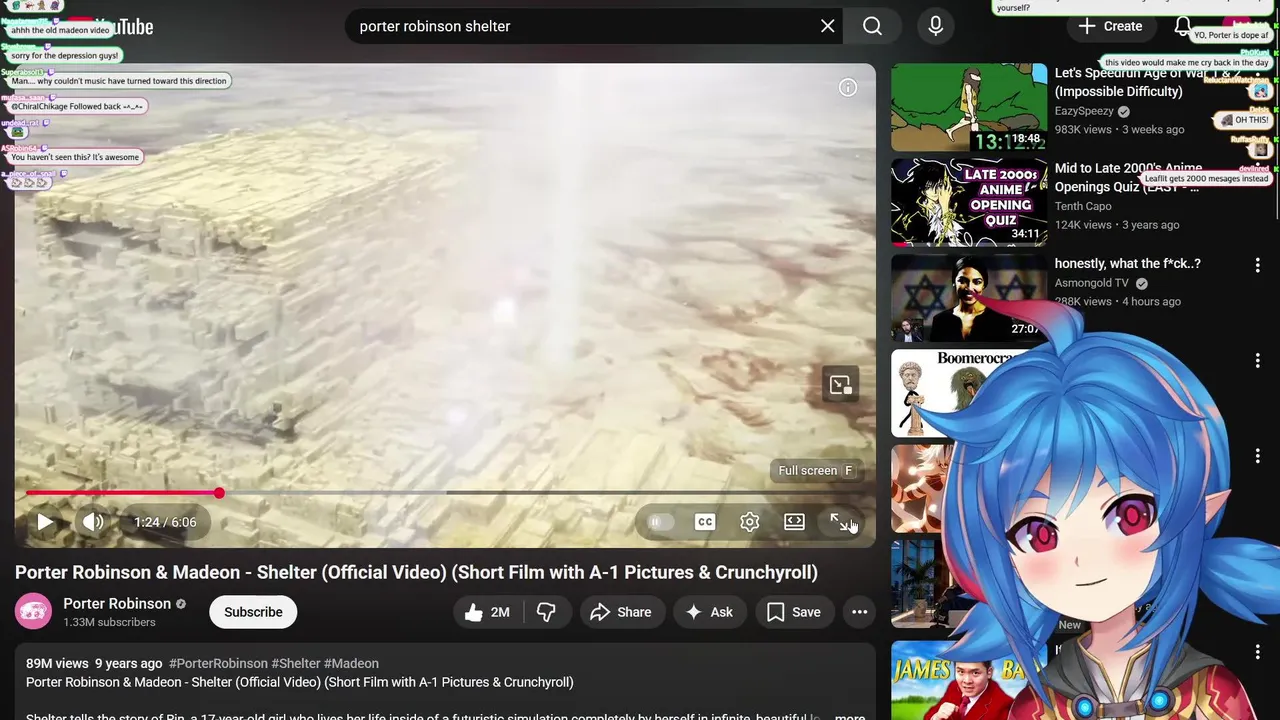Share the video
Image resolution: width=1280 pixels, height=720 pixels.
coord(621,612)
